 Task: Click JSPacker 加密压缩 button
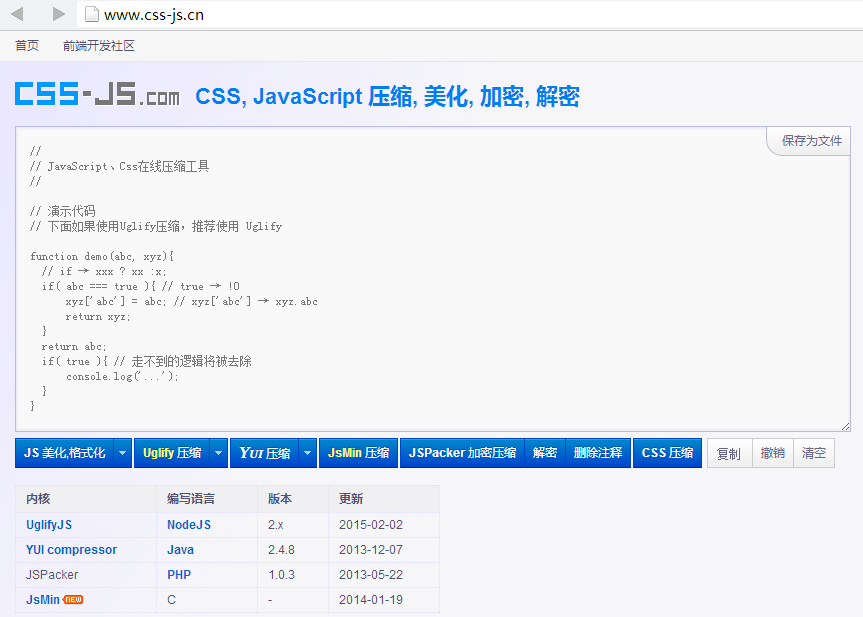tap(462, 453)
